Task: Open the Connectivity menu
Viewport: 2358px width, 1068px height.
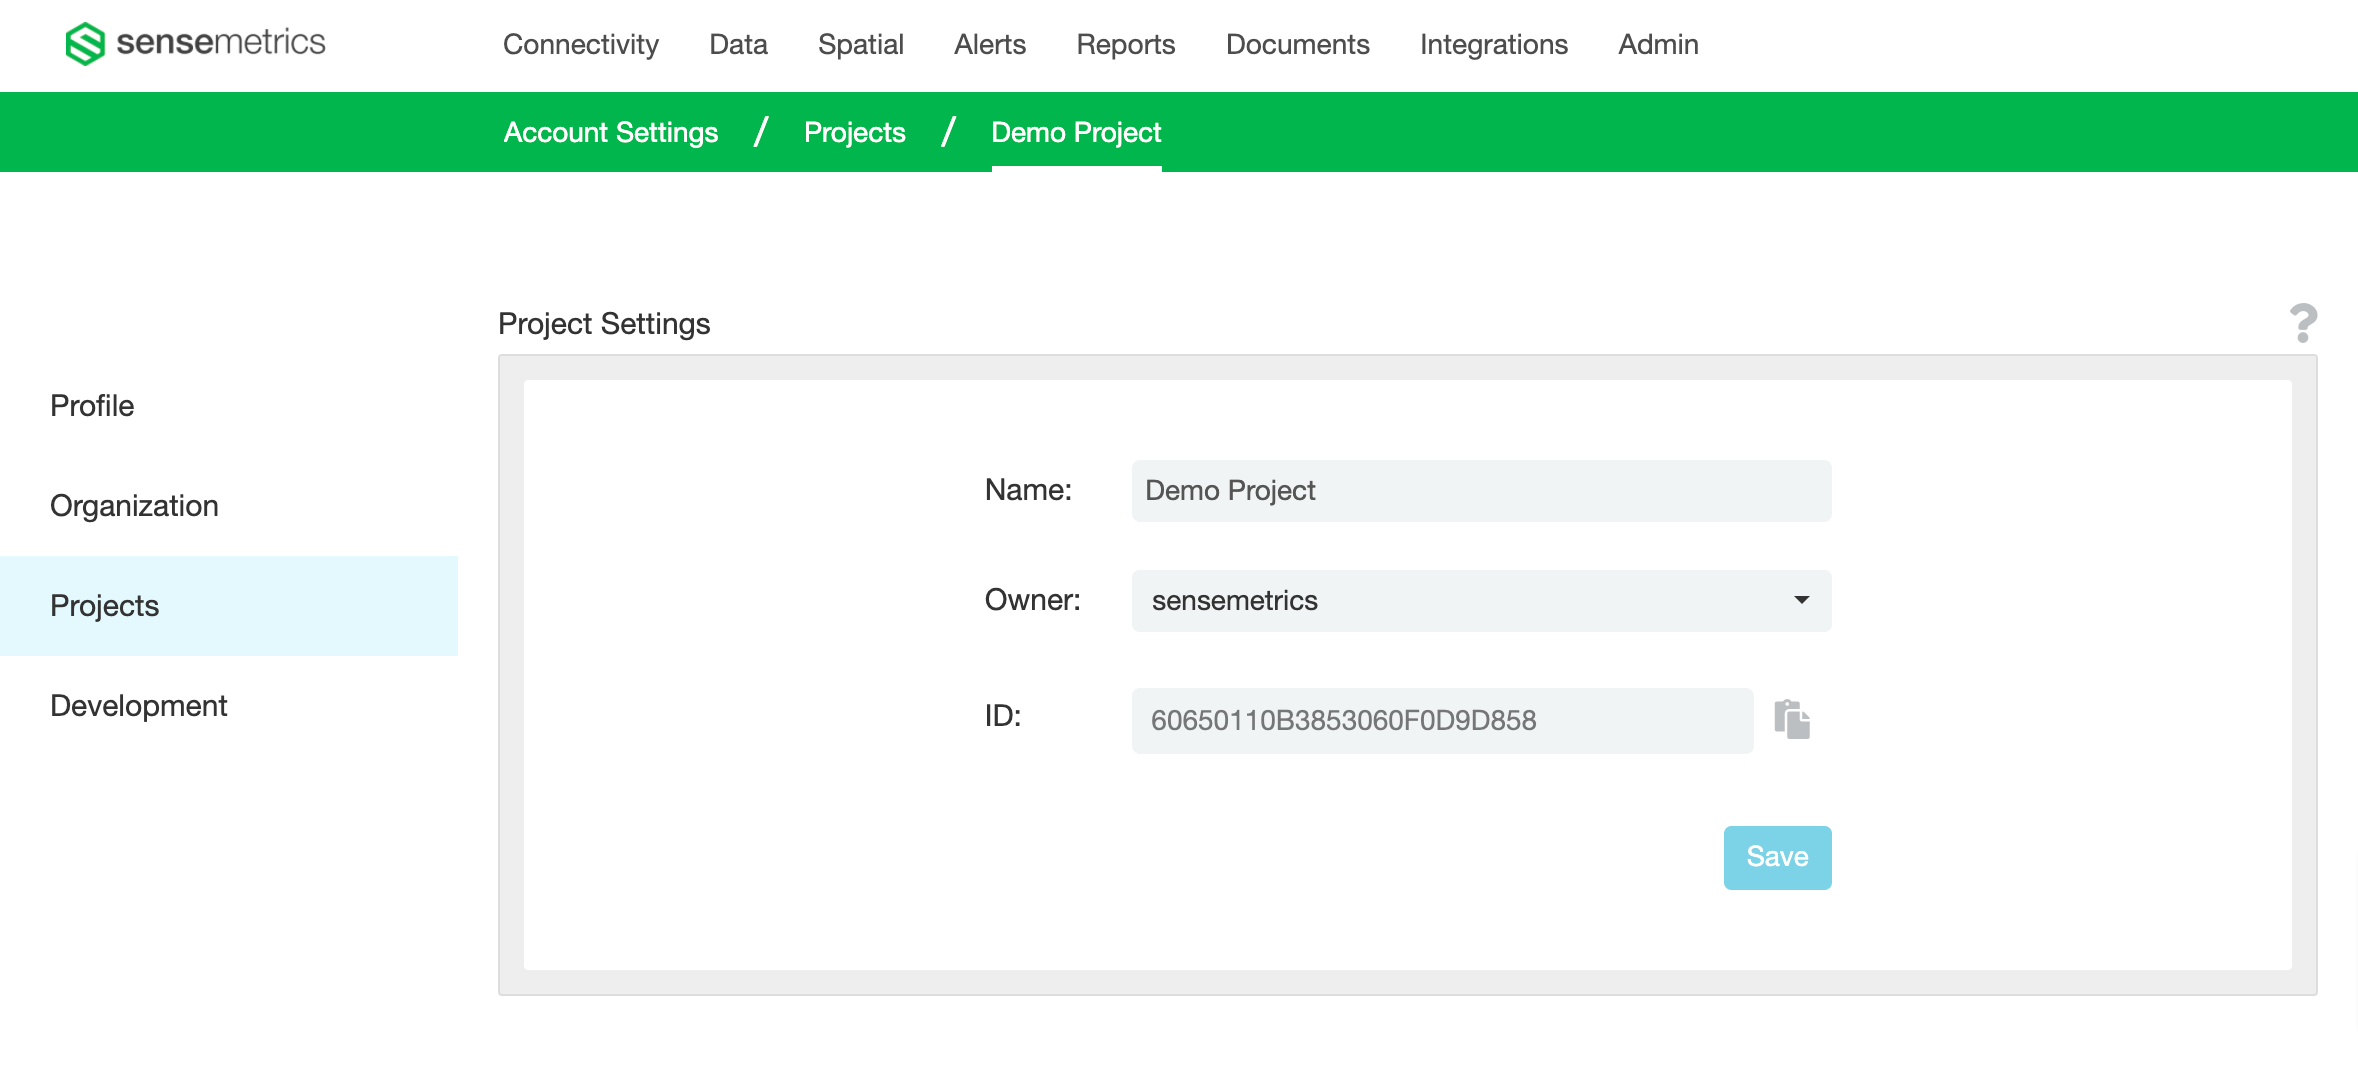Action: click(x=581, y=45)
